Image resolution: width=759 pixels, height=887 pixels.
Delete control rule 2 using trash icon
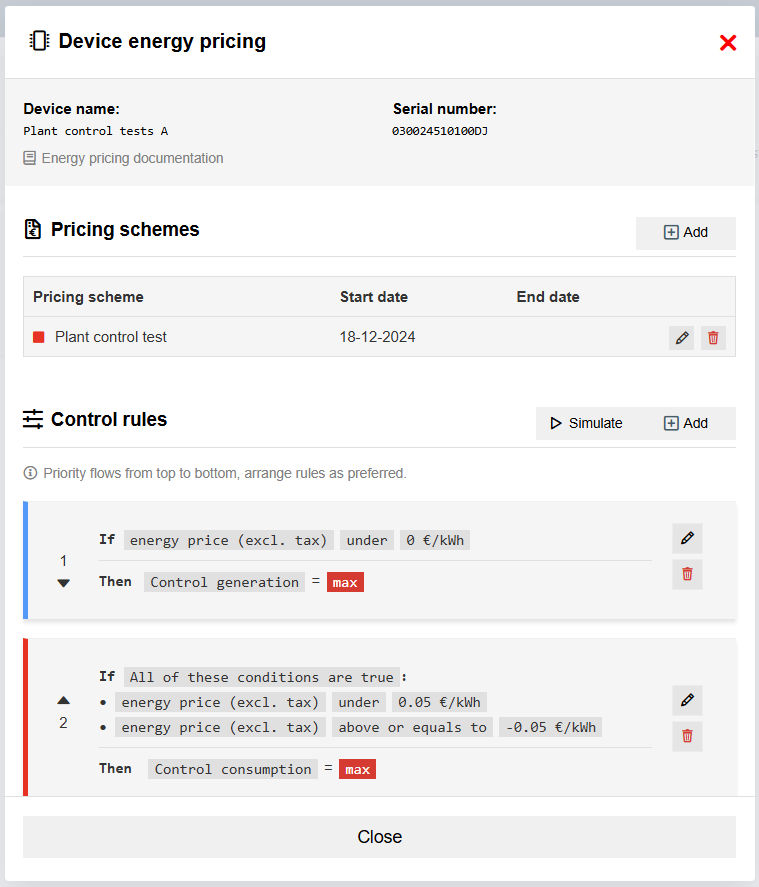tap(687, 736)
